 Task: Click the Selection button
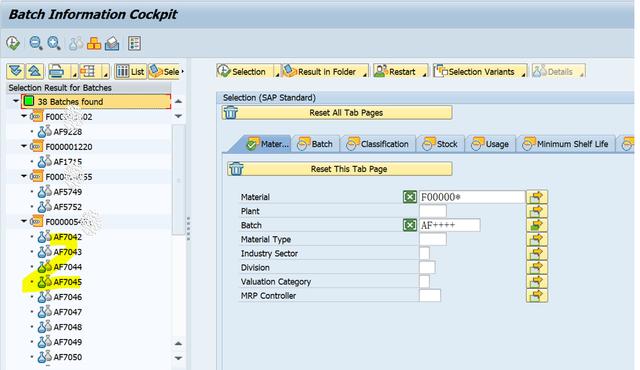pos(245,71)
